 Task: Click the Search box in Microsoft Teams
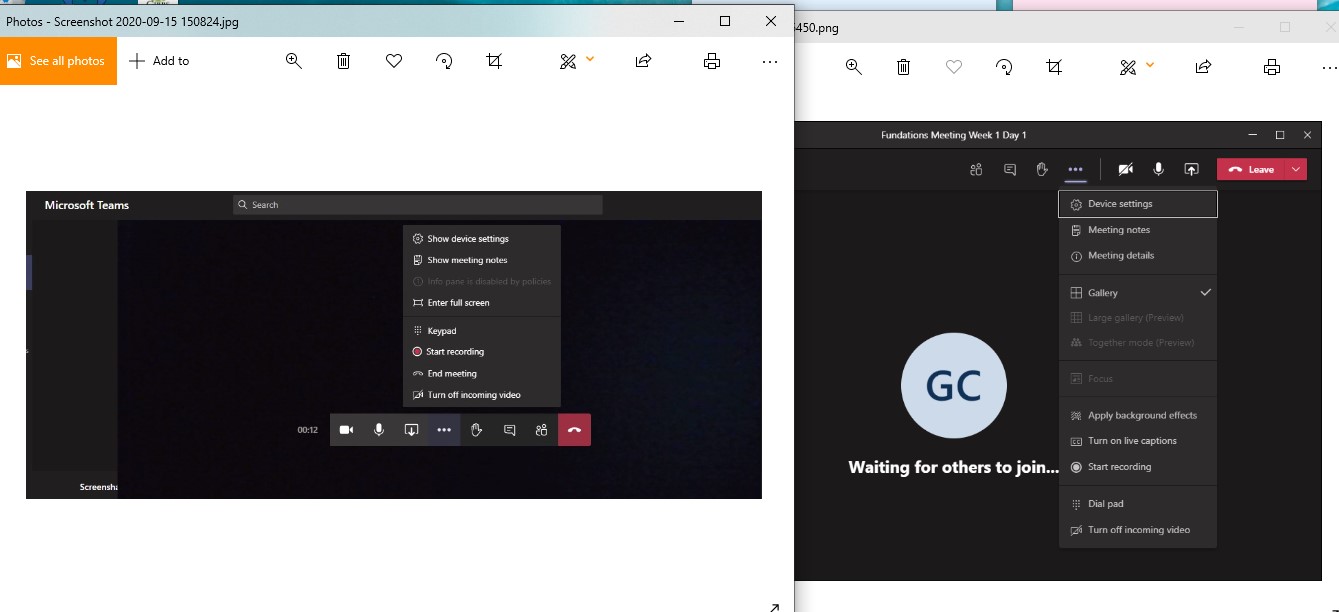pos(417,205)
